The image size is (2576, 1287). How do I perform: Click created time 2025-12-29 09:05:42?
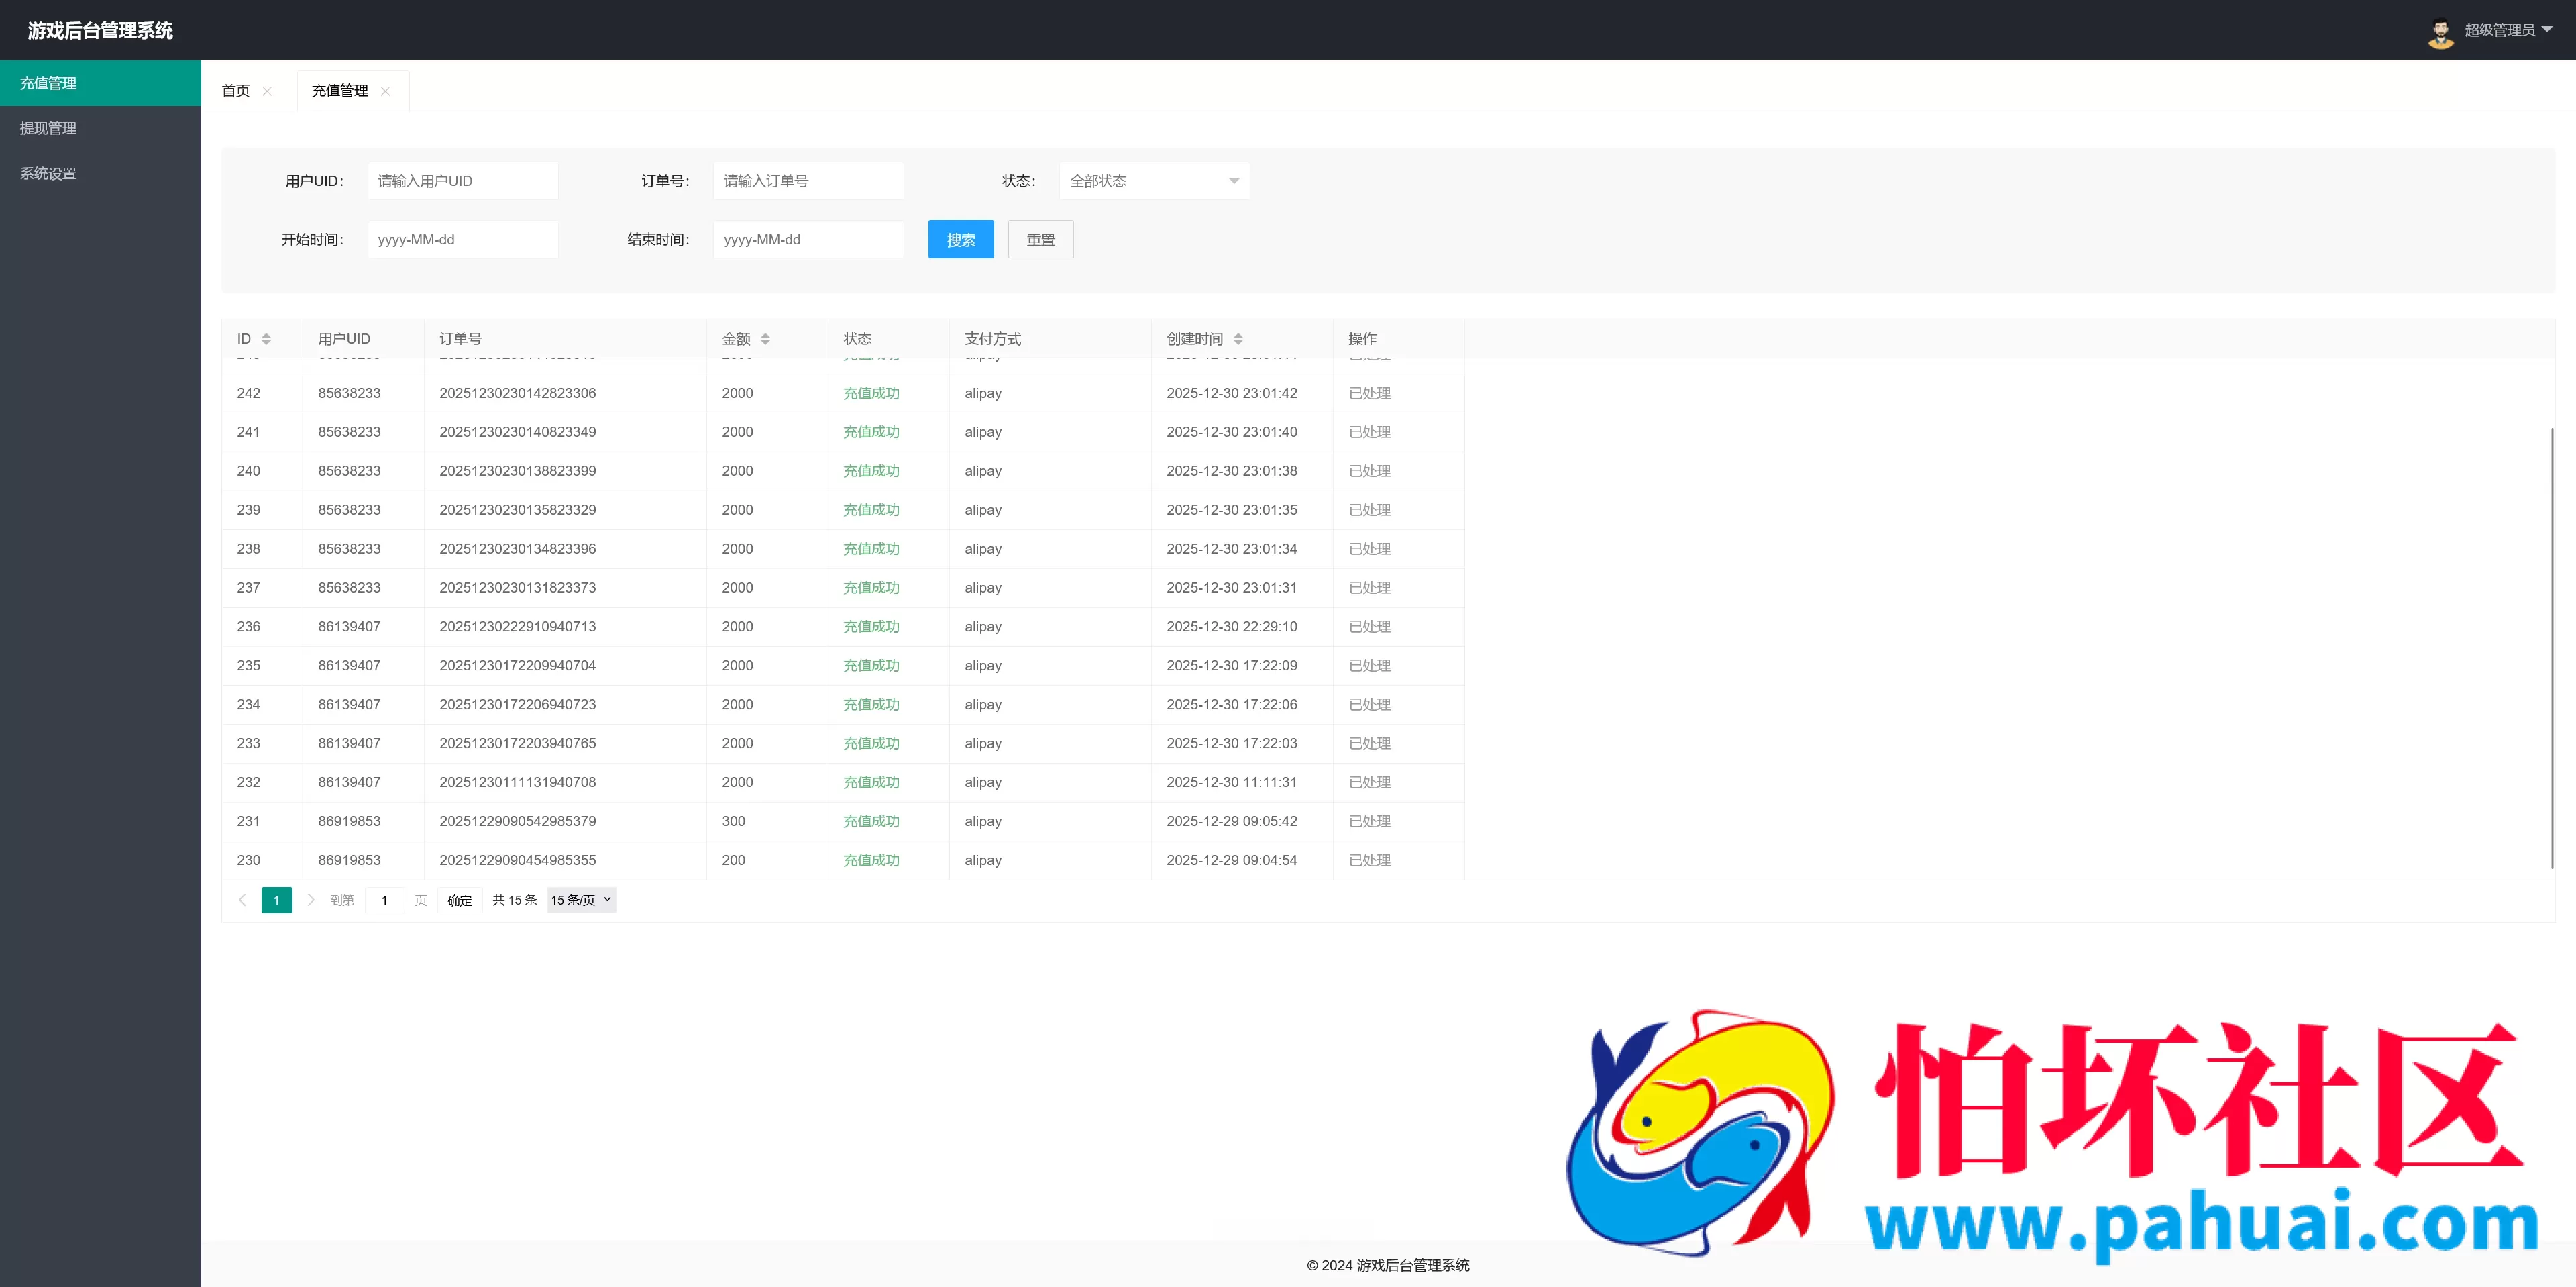[1232, 822]
